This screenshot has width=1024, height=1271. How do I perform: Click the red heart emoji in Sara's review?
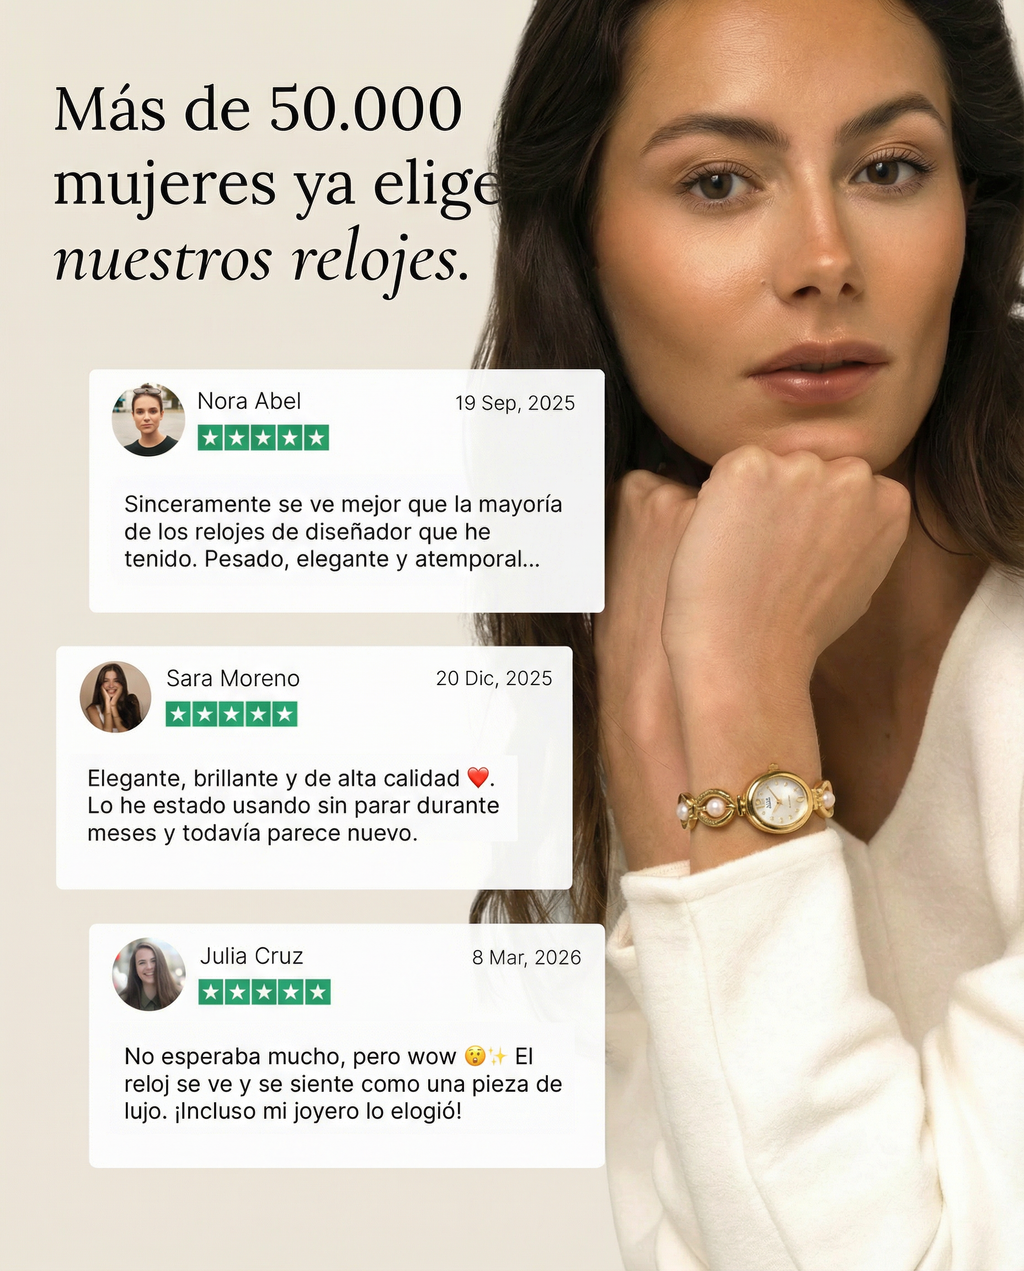[x=478, y=778]
